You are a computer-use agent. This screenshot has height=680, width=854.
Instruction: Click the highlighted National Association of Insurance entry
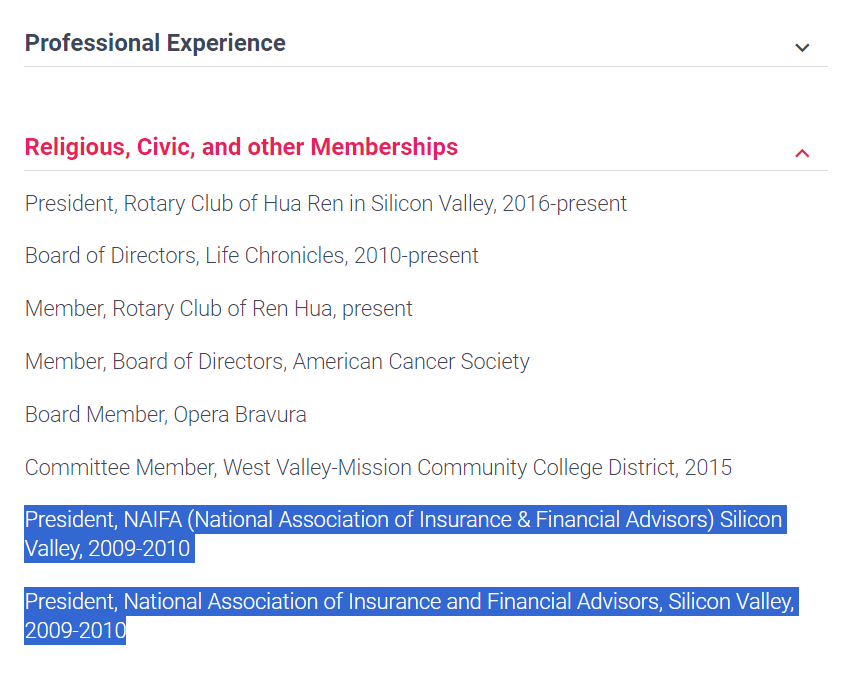click(411, 616)
